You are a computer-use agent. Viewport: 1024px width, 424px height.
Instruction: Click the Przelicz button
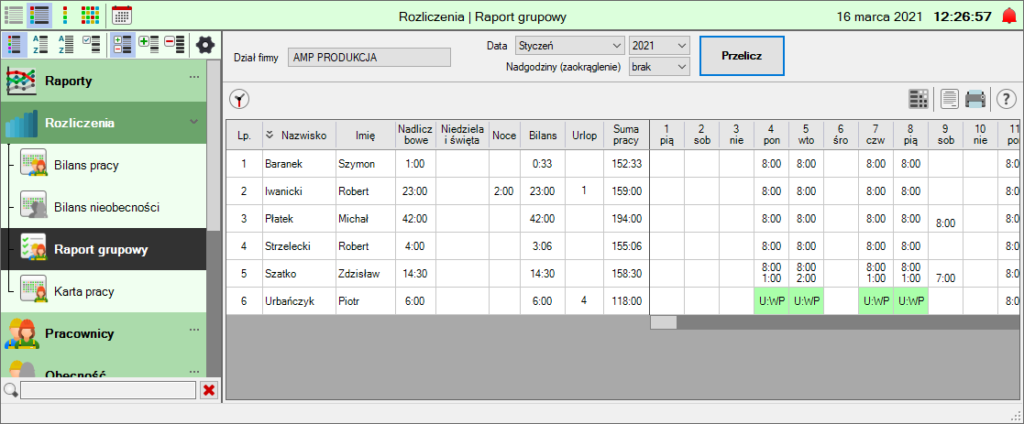pos(741,56)
